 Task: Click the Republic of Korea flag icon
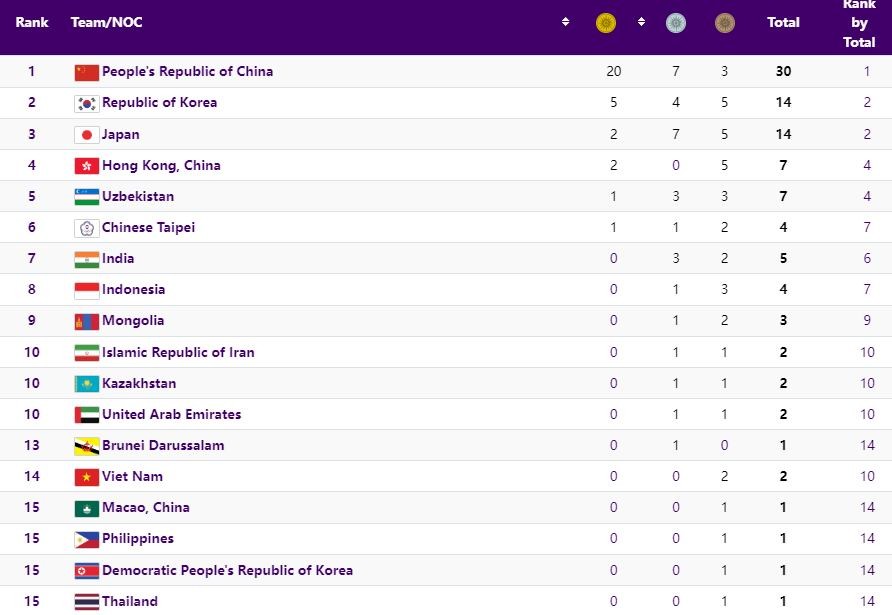pyautogui.click(x=85, y=102)
